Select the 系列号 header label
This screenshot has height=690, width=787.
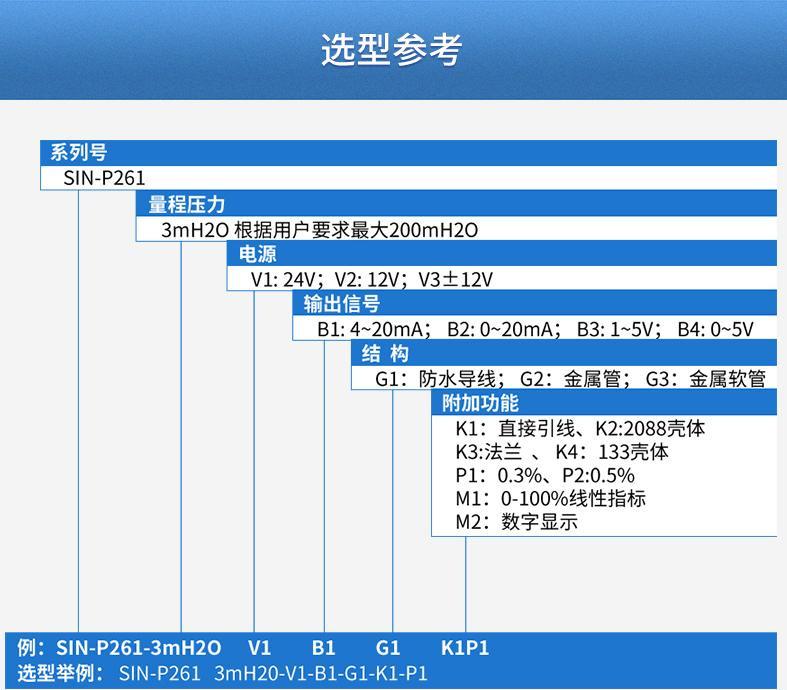(x=78, y=153)
